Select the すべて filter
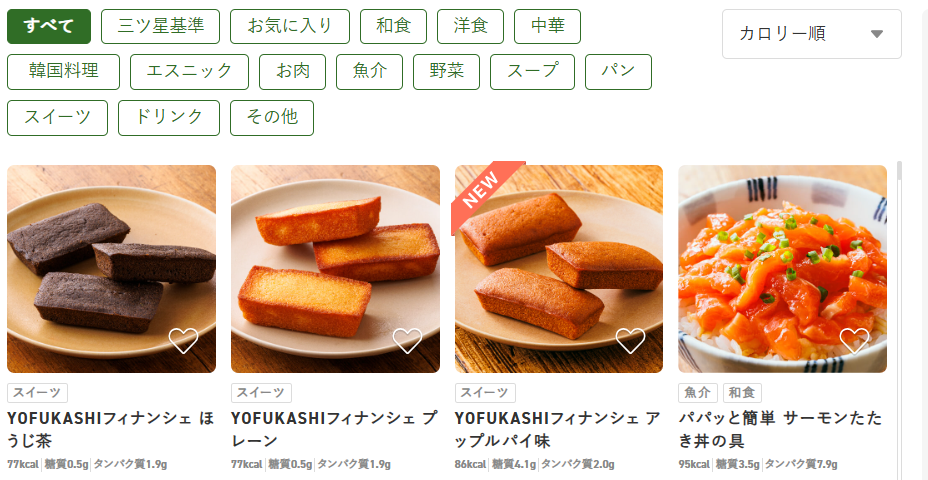 [x=49, y=27]
